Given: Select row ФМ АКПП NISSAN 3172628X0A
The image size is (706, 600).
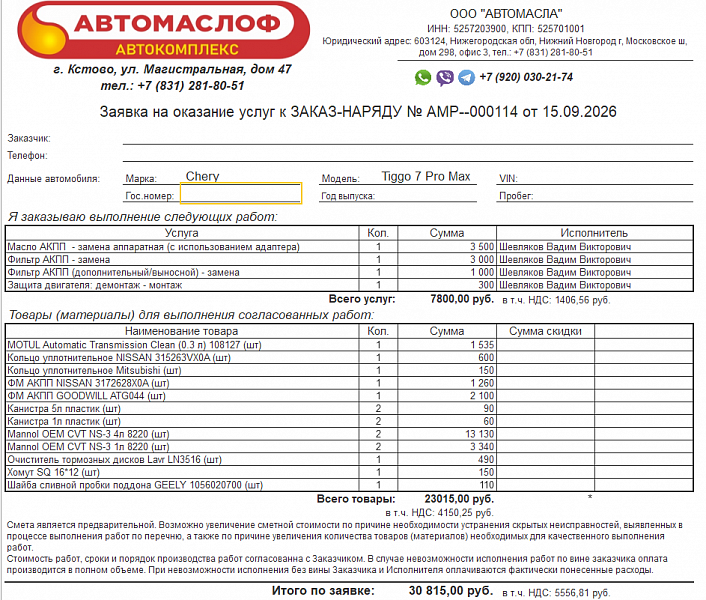Looking at the screenshot, I should [349, 383].
